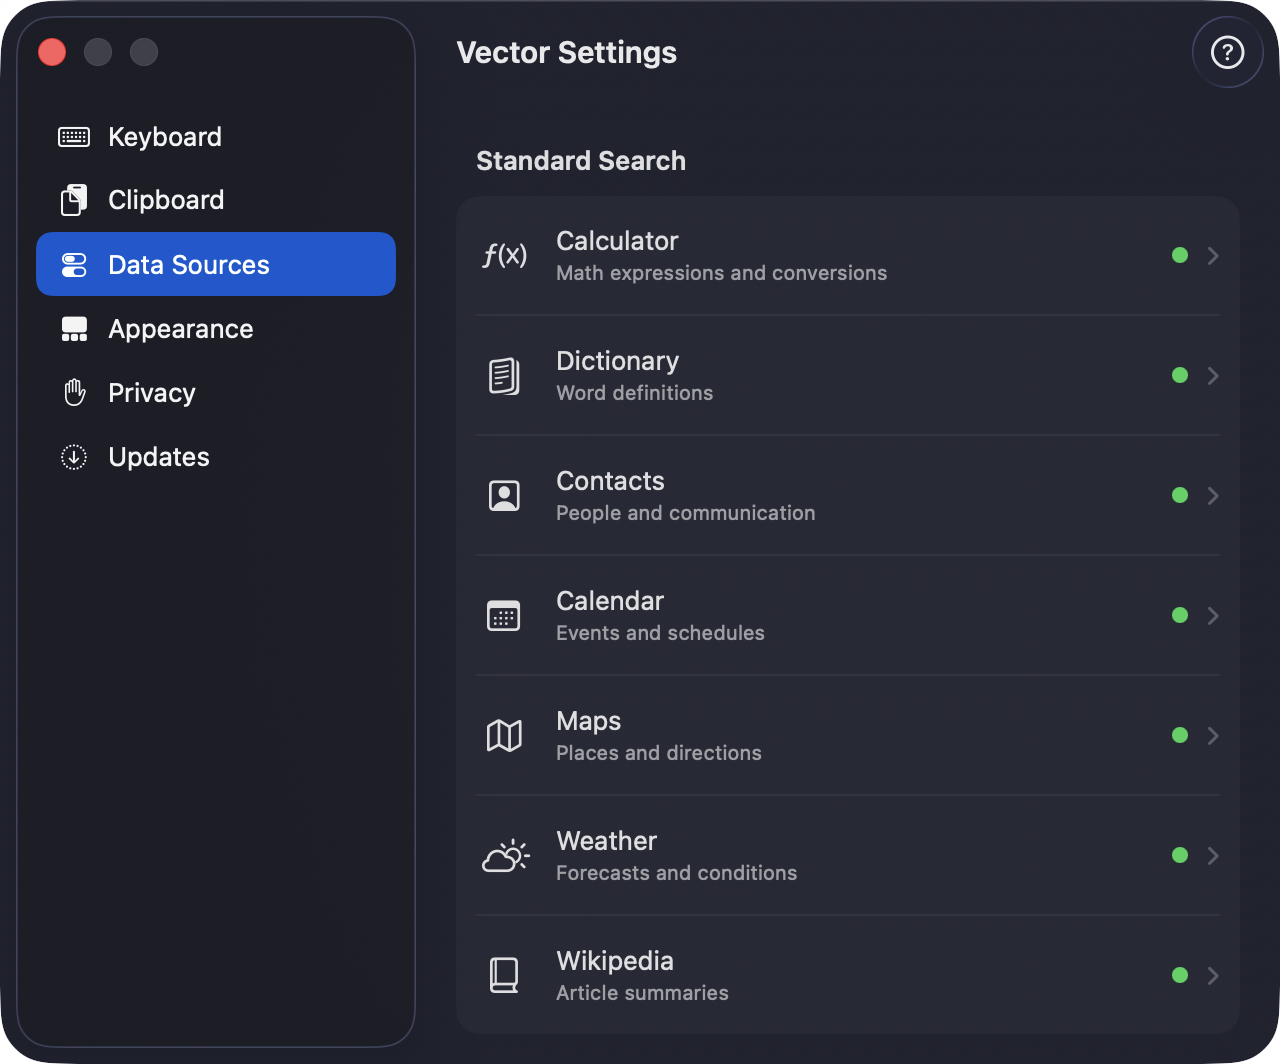Expand the Contacts settings chevron
The width and height of the screenshot is (1280, 1064).
[x=1213, y=496]
